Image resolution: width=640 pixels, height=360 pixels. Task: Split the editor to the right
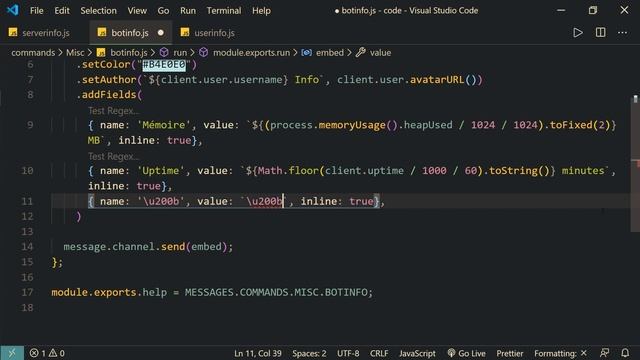[600, 33]
